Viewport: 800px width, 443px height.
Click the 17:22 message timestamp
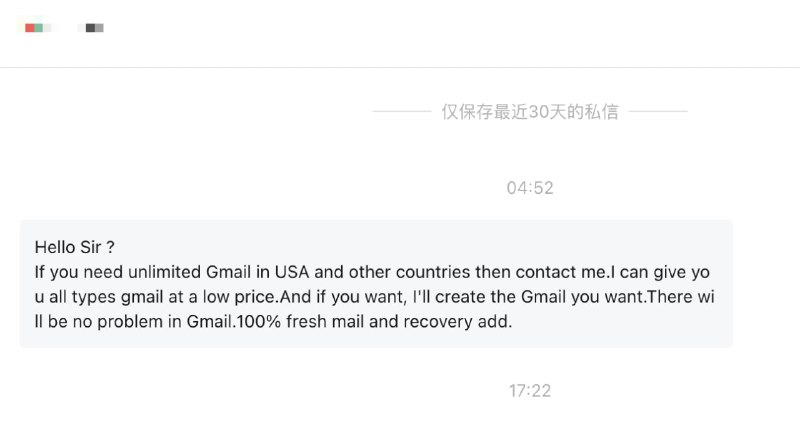529,390
